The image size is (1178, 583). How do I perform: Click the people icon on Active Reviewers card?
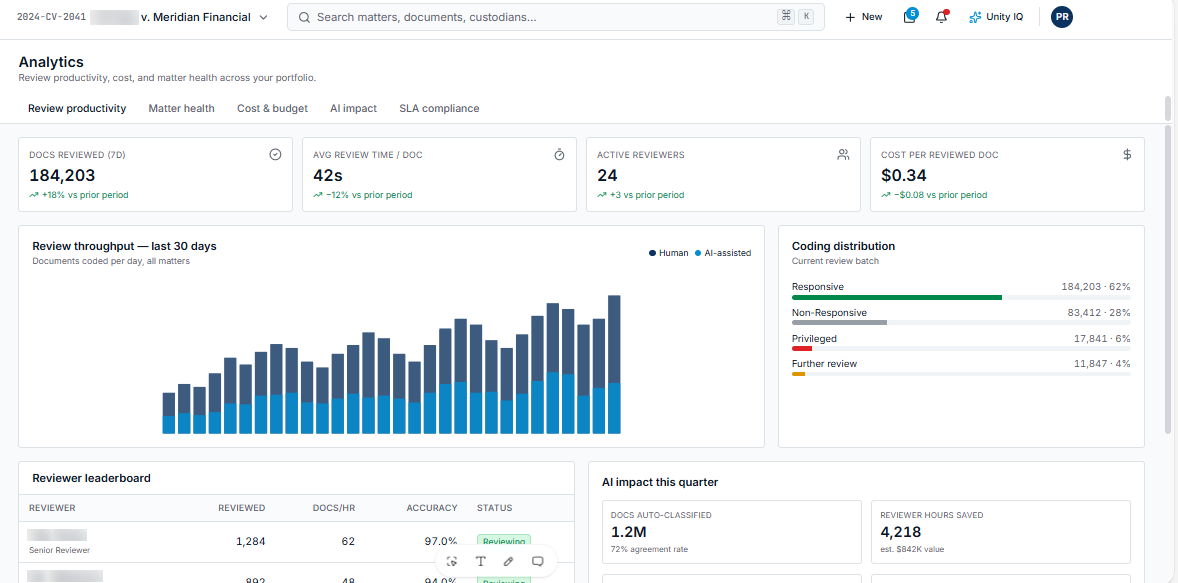843,155
